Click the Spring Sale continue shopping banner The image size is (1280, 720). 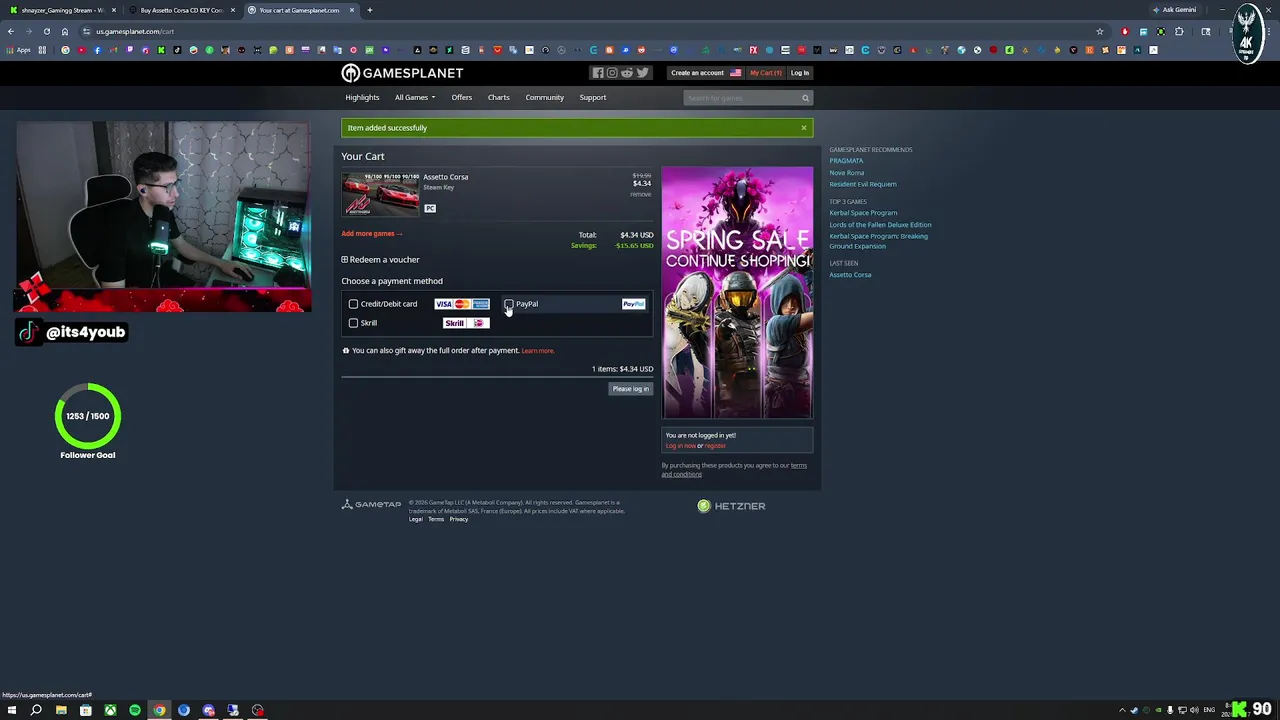737,293
